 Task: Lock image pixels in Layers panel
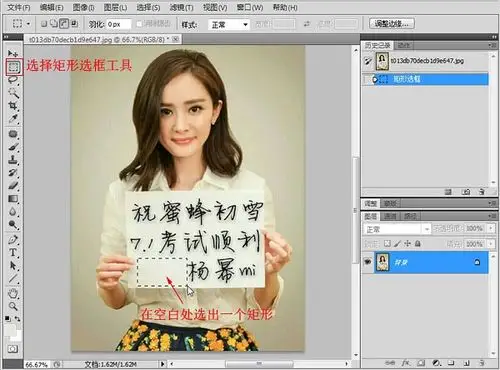coord(397,244)
